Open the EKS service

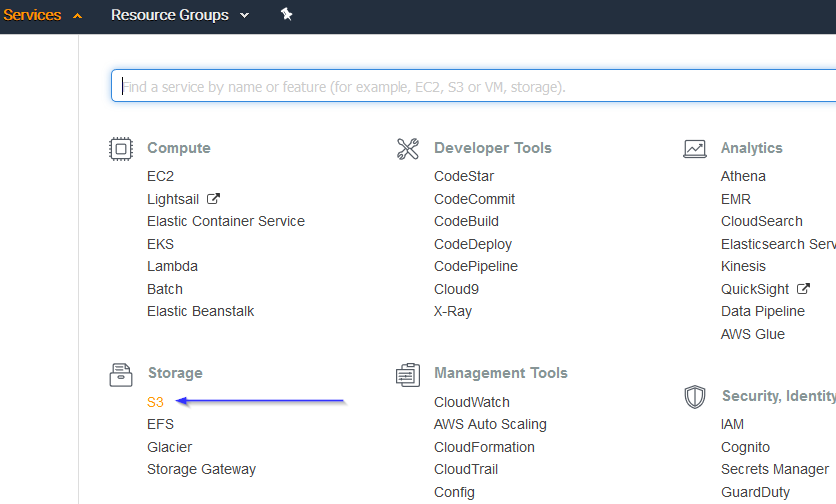click(x=160, y=244)
